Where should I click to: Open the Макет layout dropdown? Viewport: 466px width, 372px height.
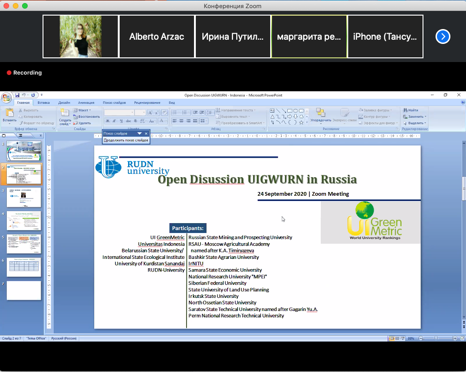82,110
